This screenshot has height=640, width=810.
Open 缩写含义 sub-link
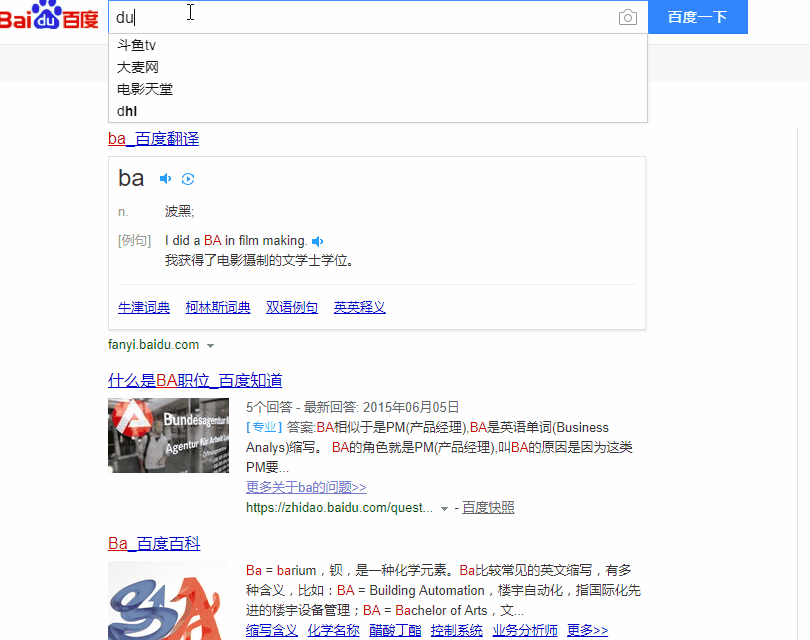[x=272, y=630]
